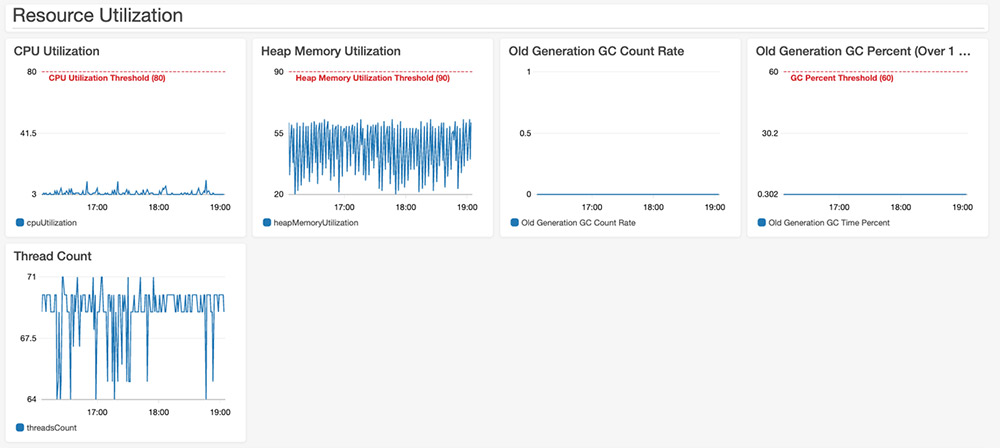Click the 18:00 time marker in CPU chart

(x=158, y=207)
